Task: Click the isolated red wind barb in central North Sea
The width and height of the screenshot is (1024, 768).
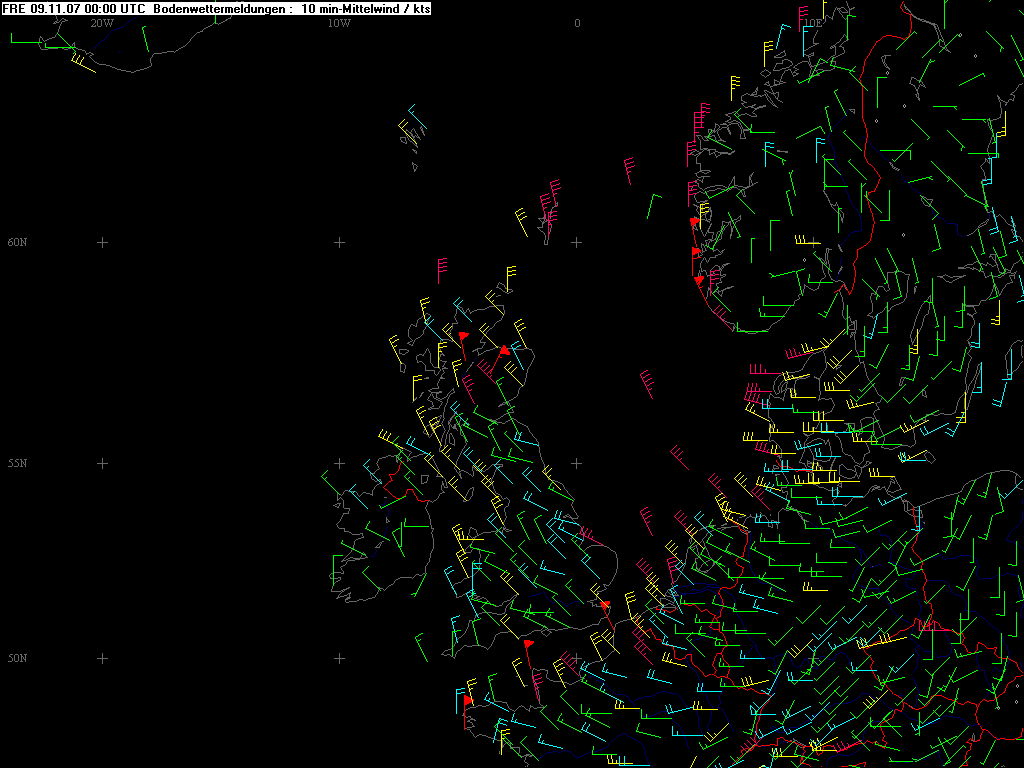Action: coord(648,383)
